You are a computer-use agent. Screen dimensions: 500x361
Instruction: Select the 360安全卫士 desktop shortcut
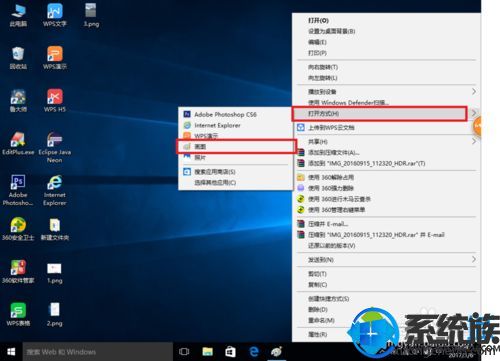pyautogui.click(x=18, y=229)
